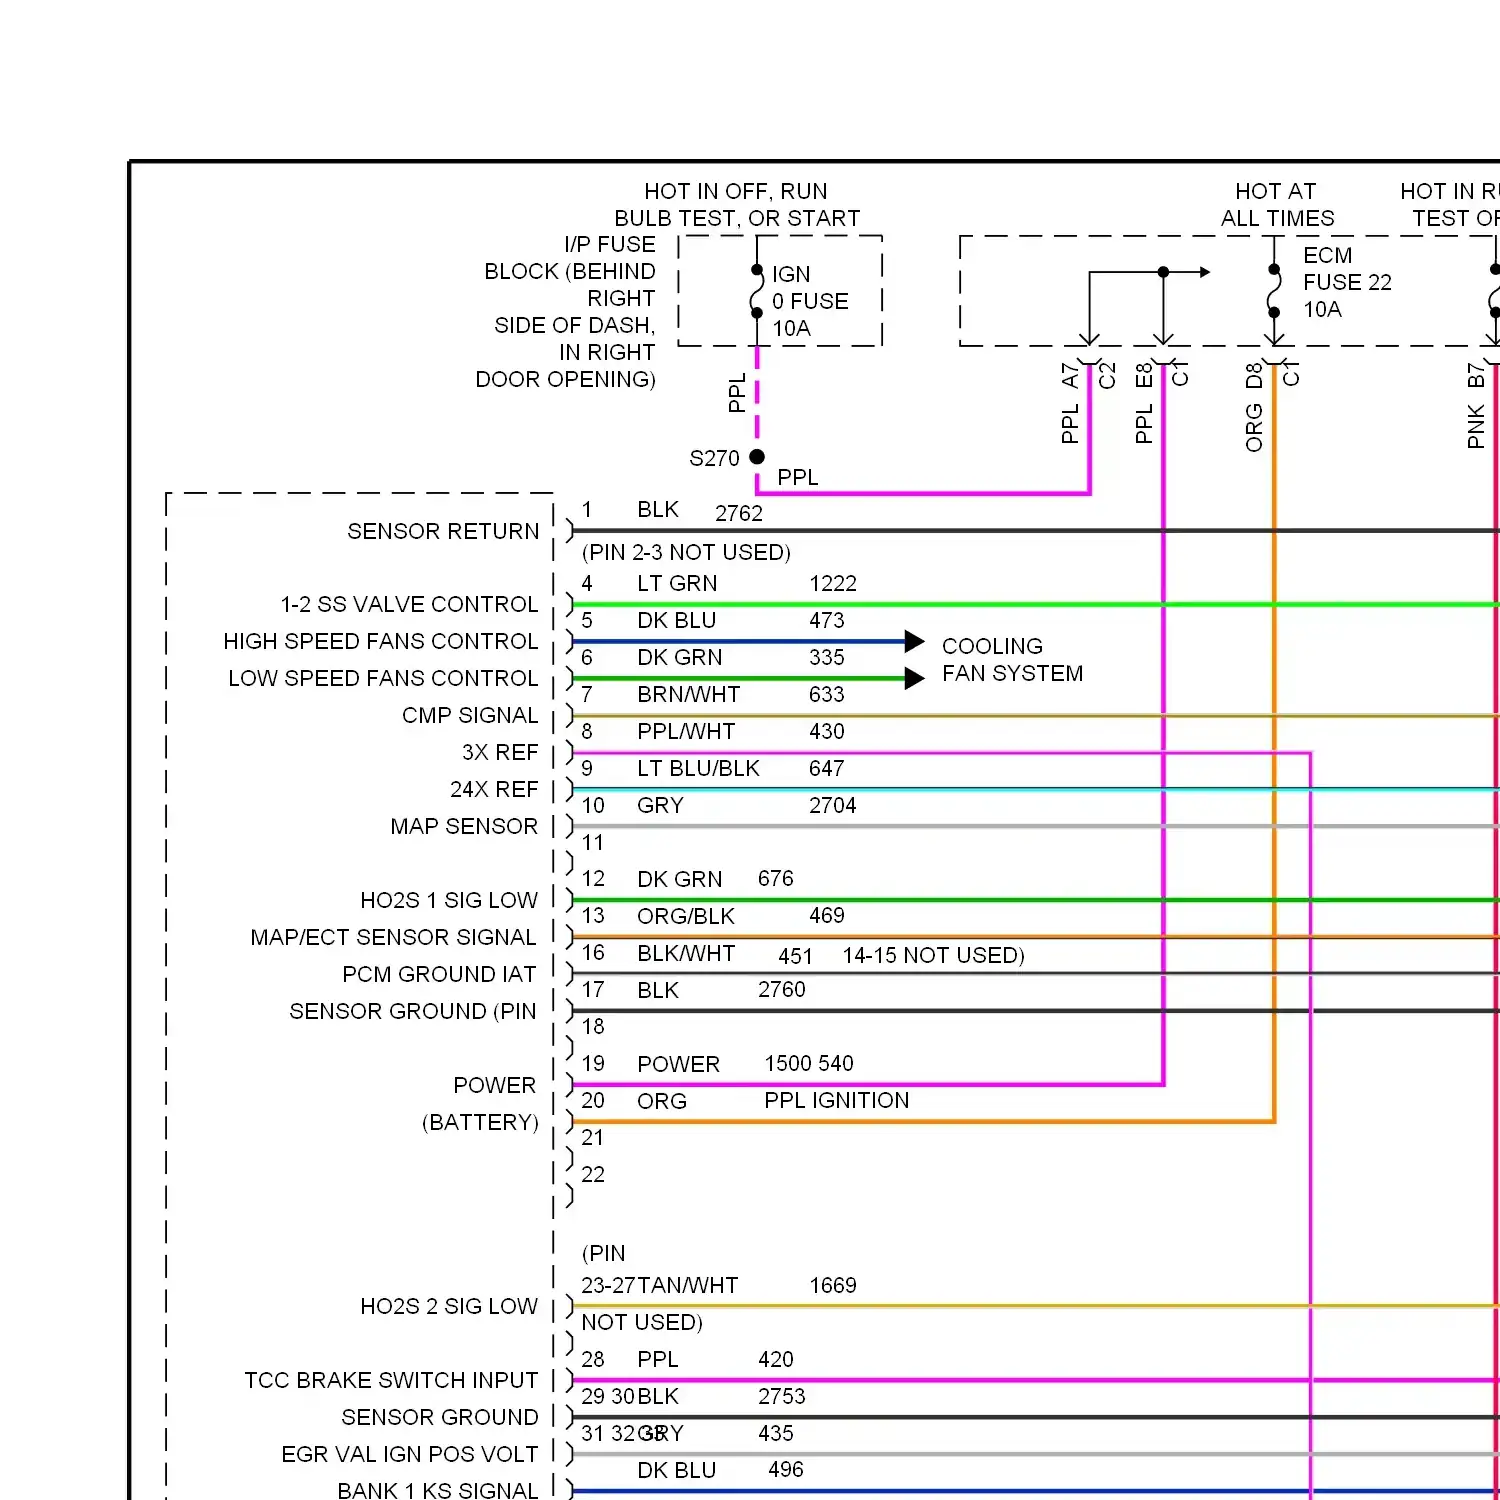Click the "COOLING" destination text
This screenshot has height=1500, width=1500.
coord(992,646)
